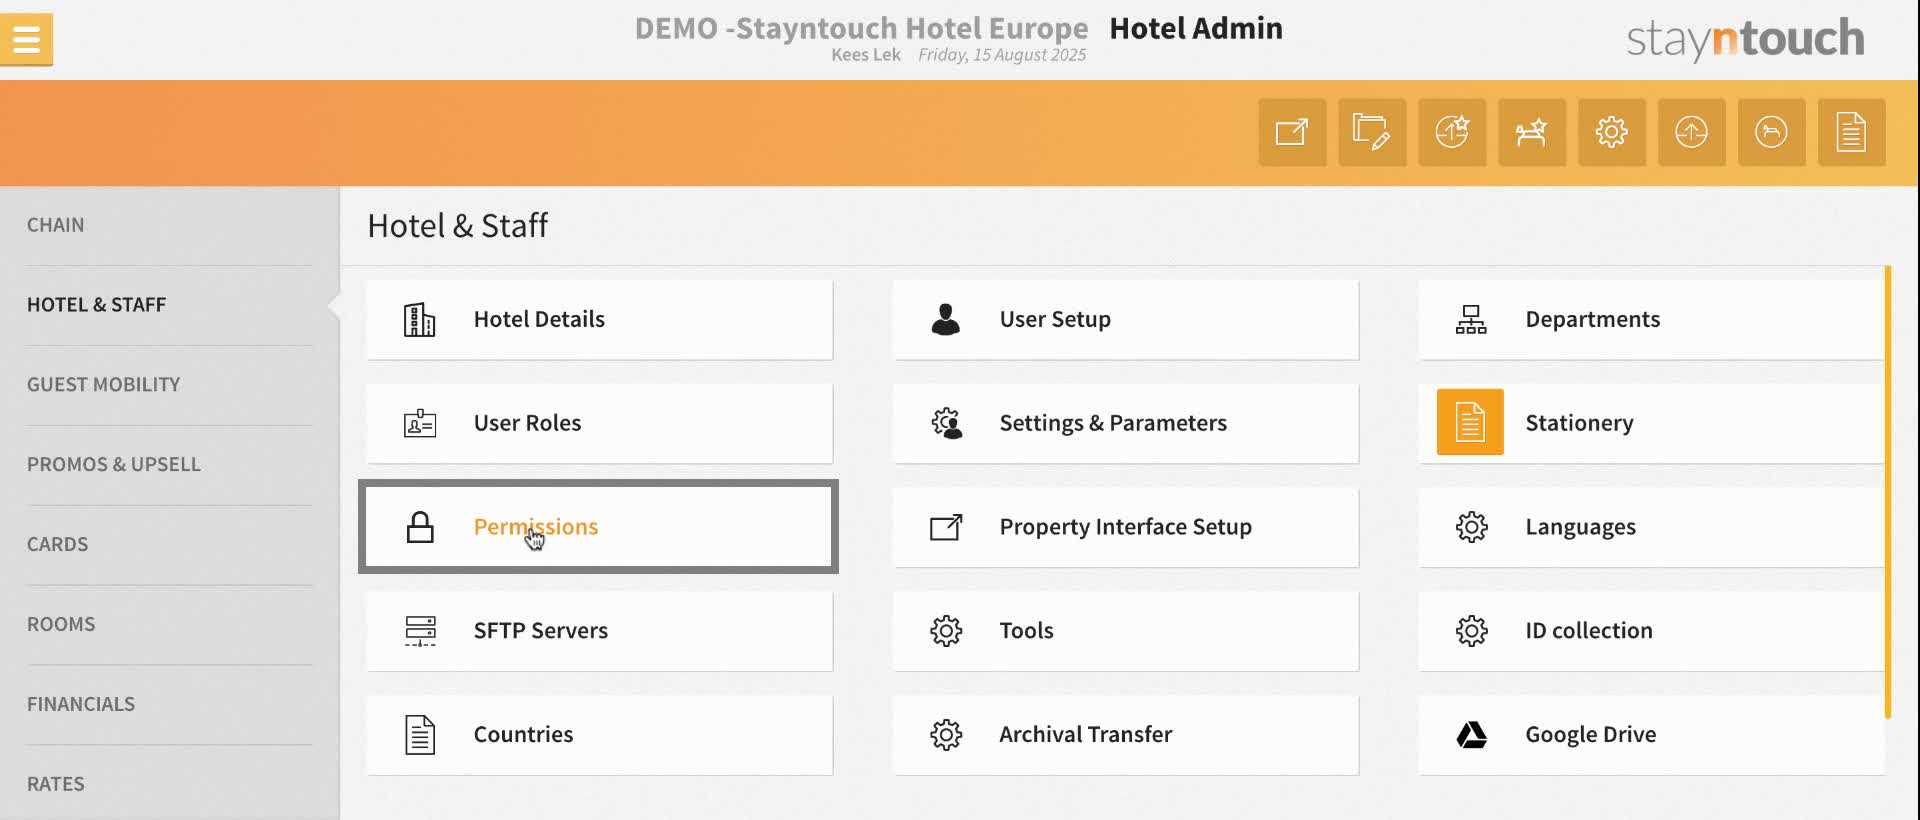Click the Permissions padlock icon
The height and width of the screenshot is (820, 1920).
tap(420, 527)
